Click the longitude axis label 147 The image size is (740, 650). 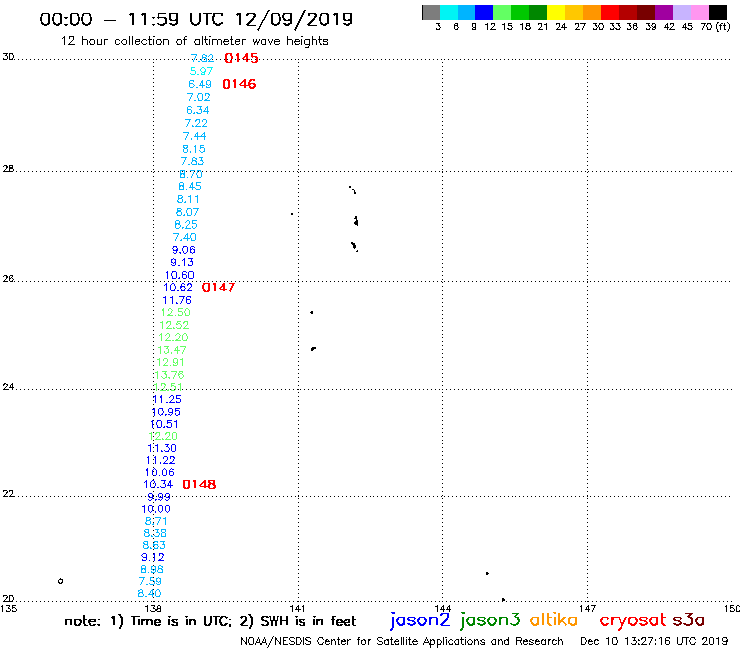588,608
